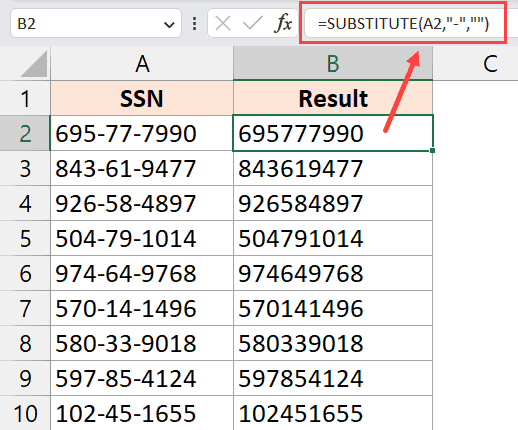Select cell with 580339018

(x=333, y=343)
